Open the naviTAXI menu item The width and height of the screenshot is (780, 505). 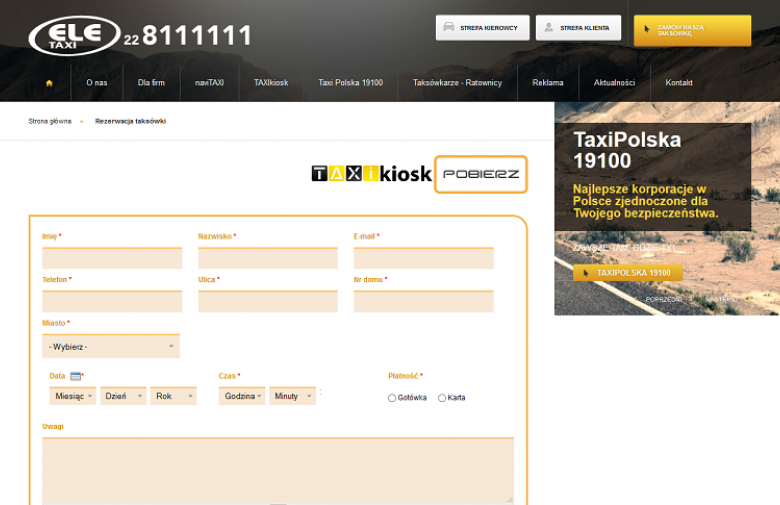pos(209,83)
